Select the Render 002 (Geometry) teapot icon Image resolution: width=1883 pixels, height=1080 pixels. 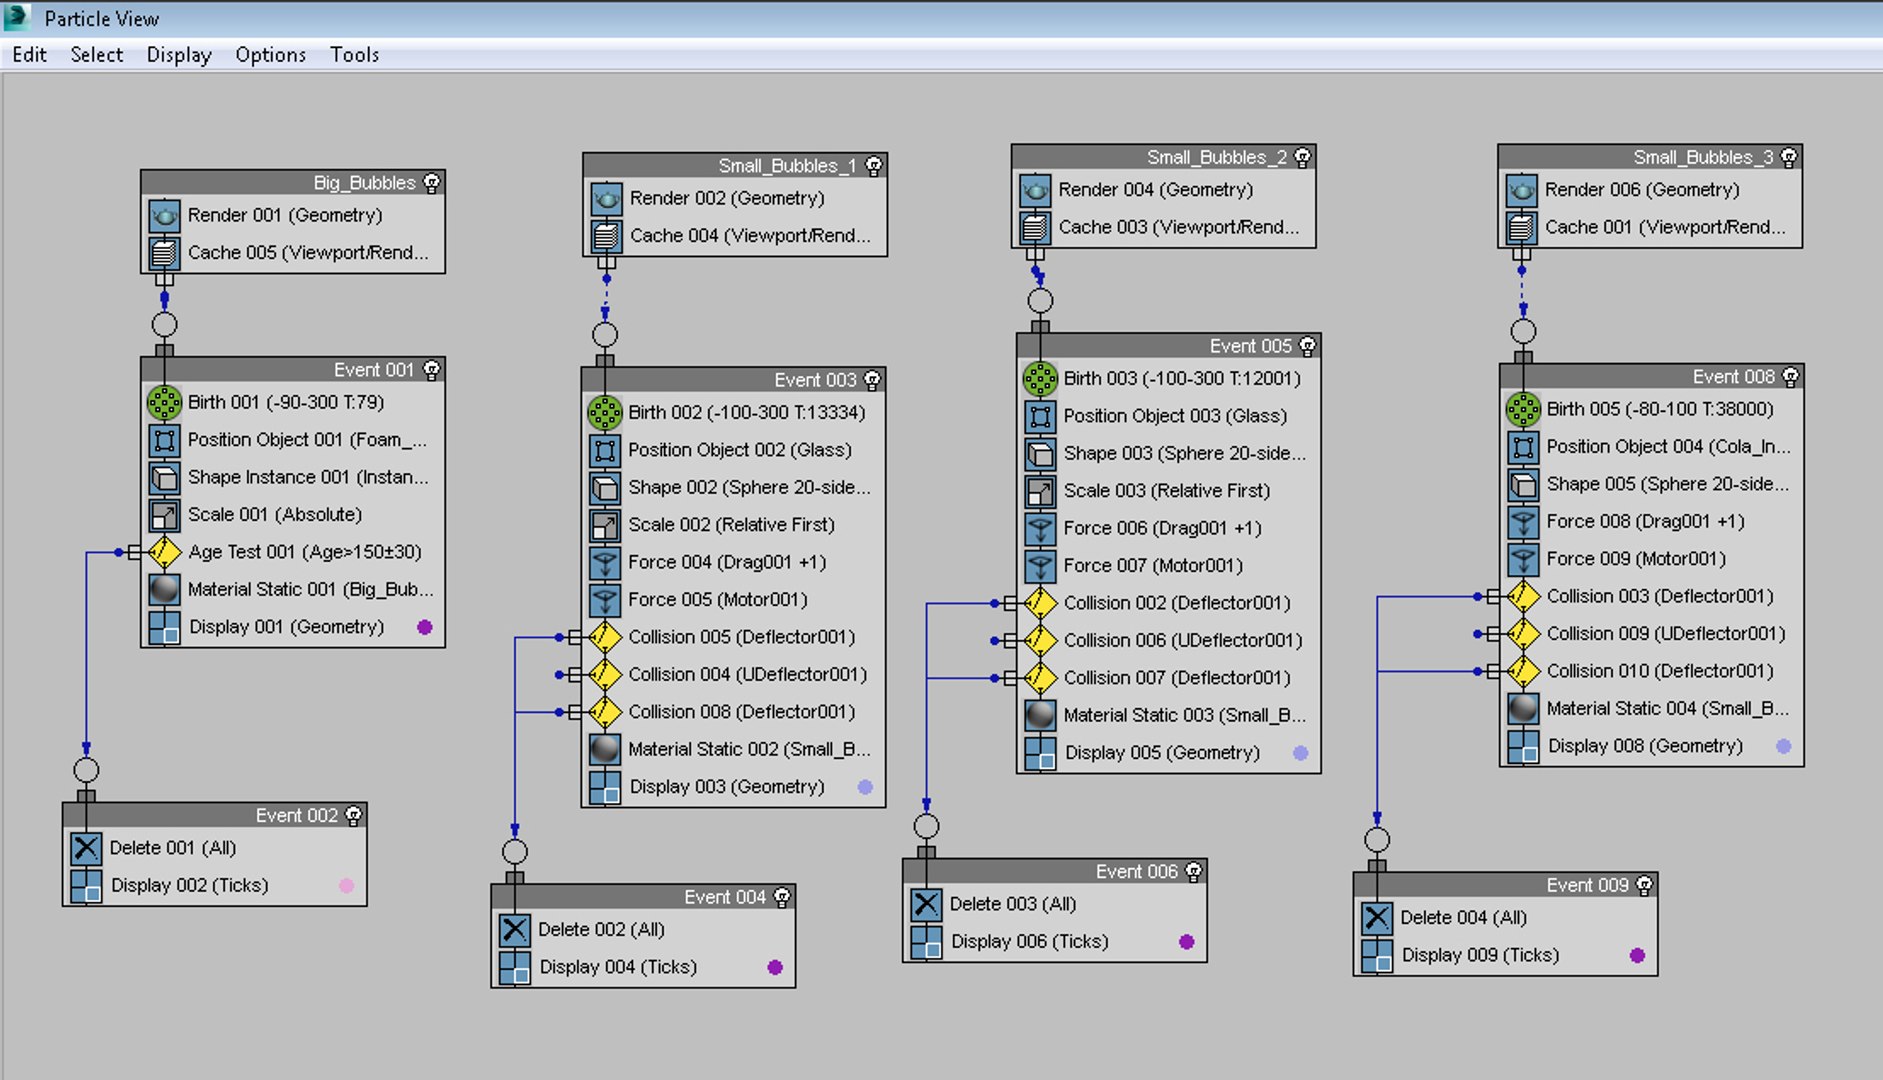(x=605, y=198)
